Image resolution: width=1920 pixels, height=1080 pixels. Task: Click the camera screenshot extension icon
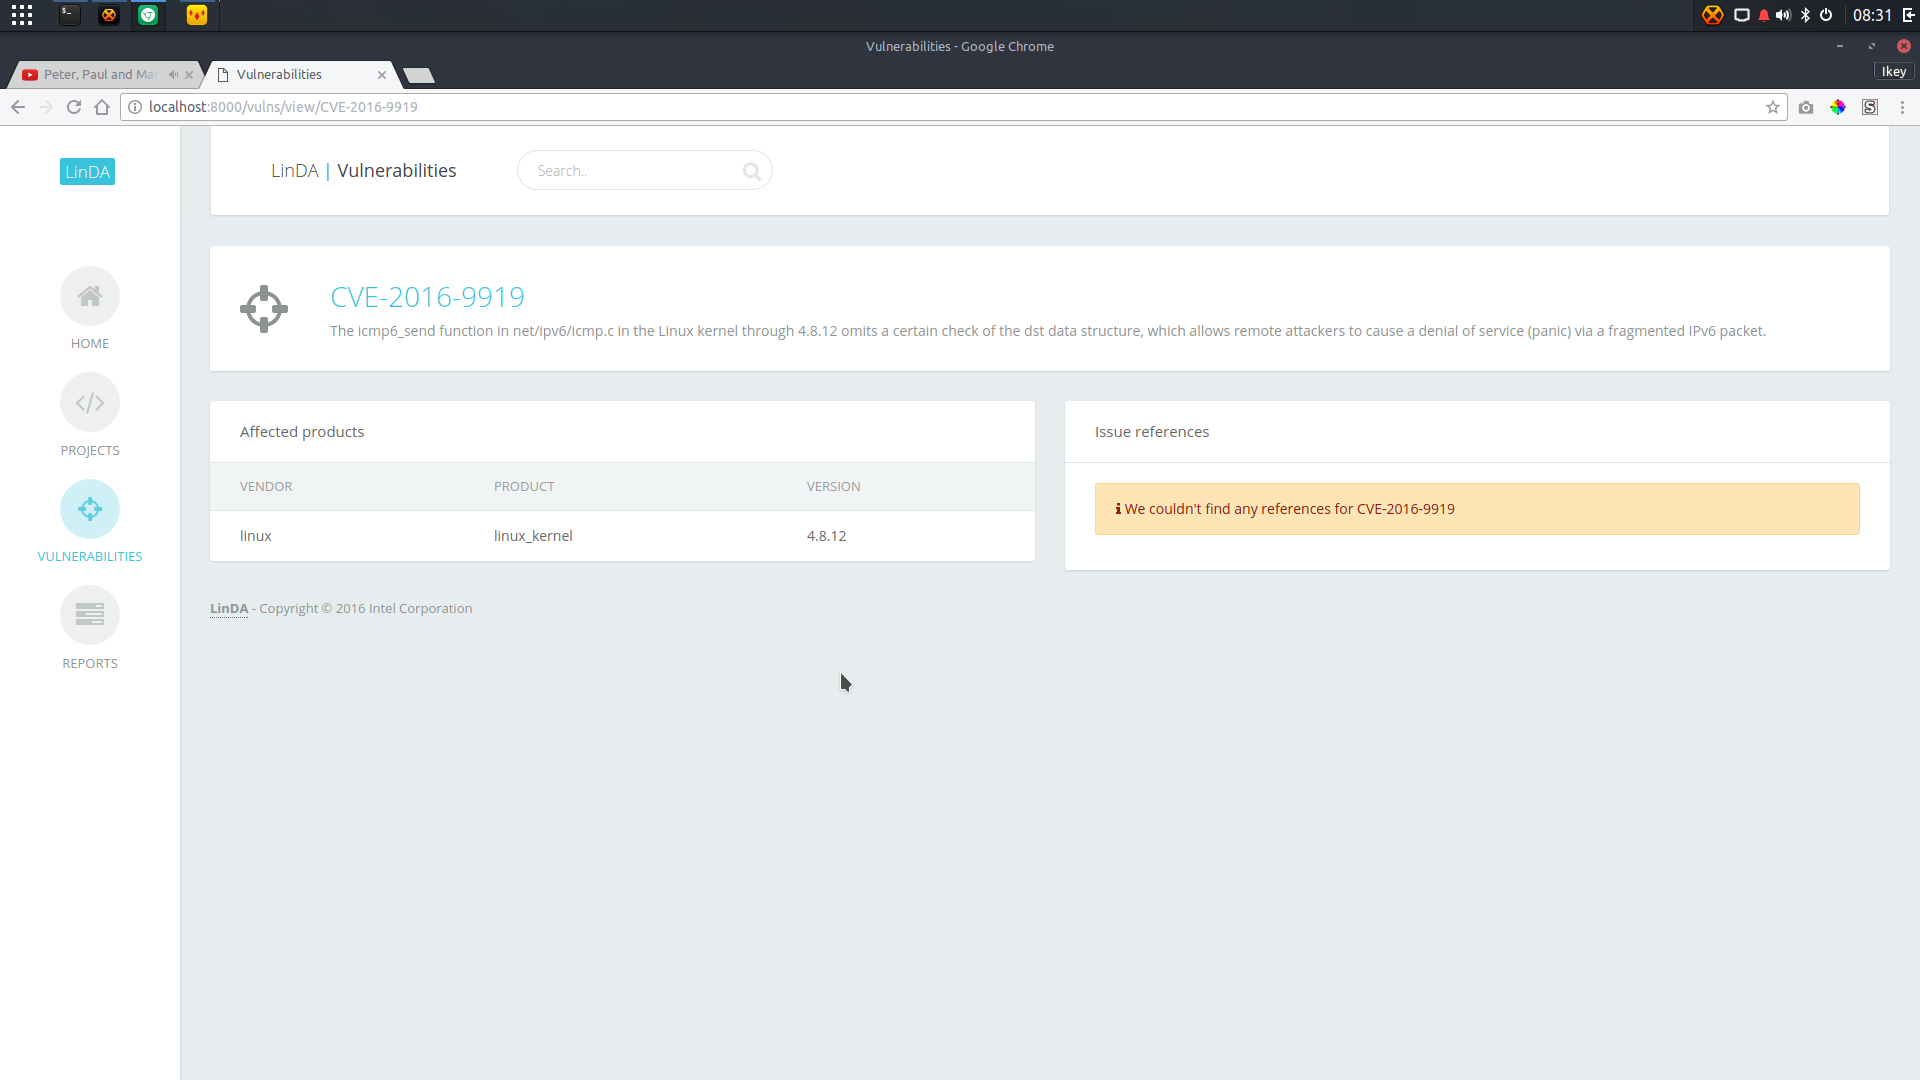(1806, 107)
